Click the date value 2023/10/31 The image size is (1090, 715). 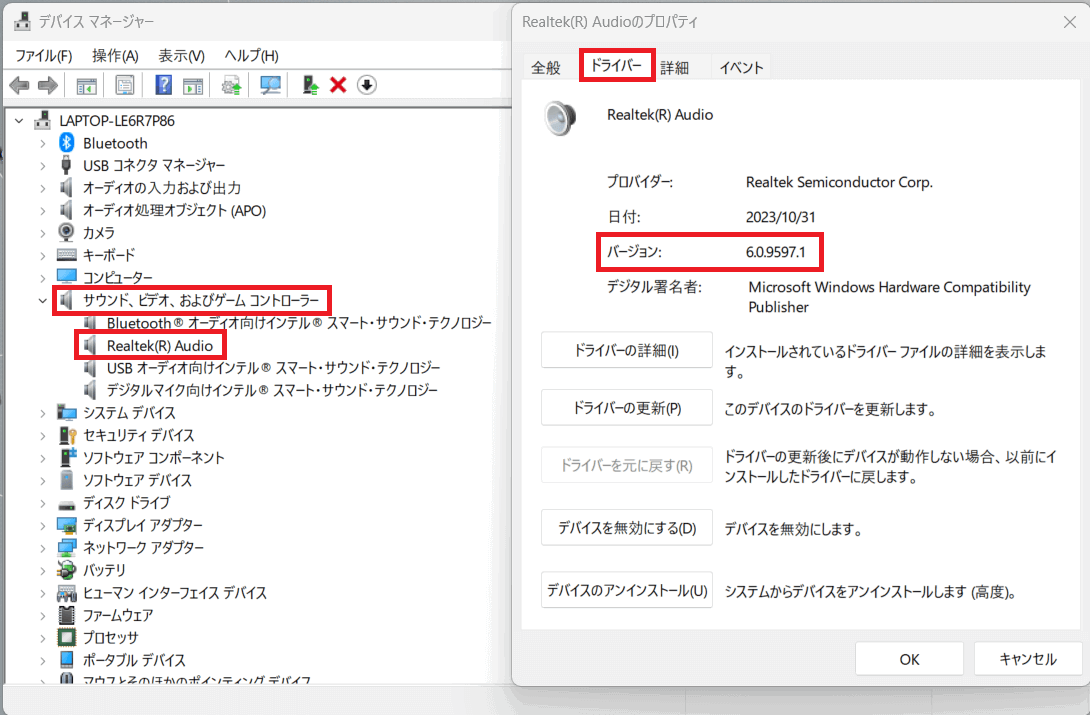click(780, 217)
